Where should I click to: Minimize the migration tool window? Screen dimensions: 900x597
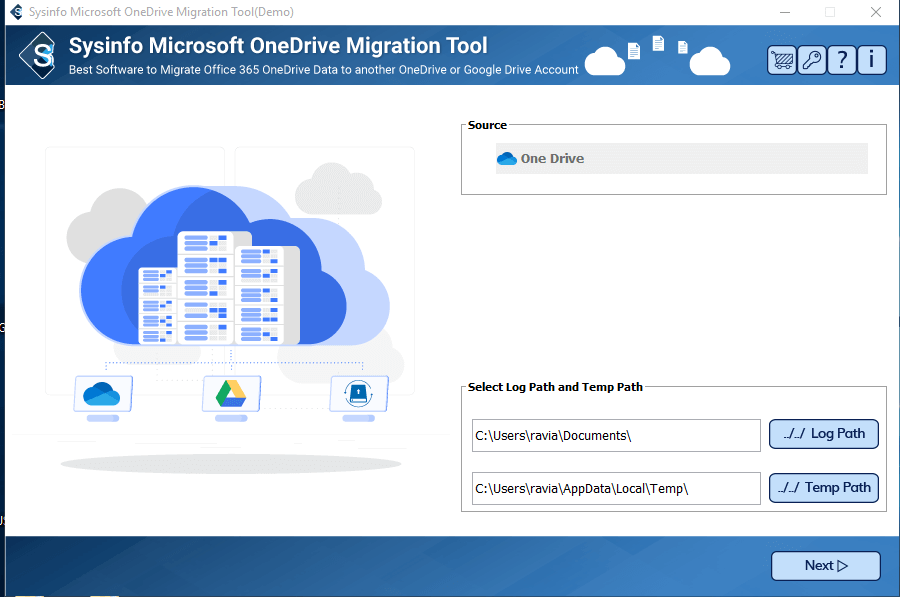point(785,12)
